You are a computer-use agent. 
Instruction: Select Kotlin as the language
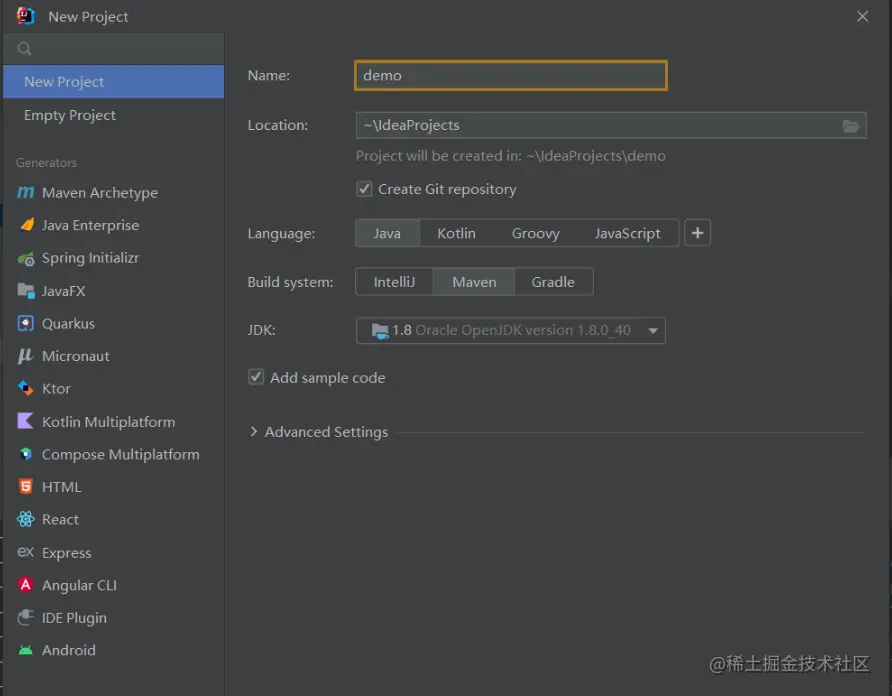[456, 233]
